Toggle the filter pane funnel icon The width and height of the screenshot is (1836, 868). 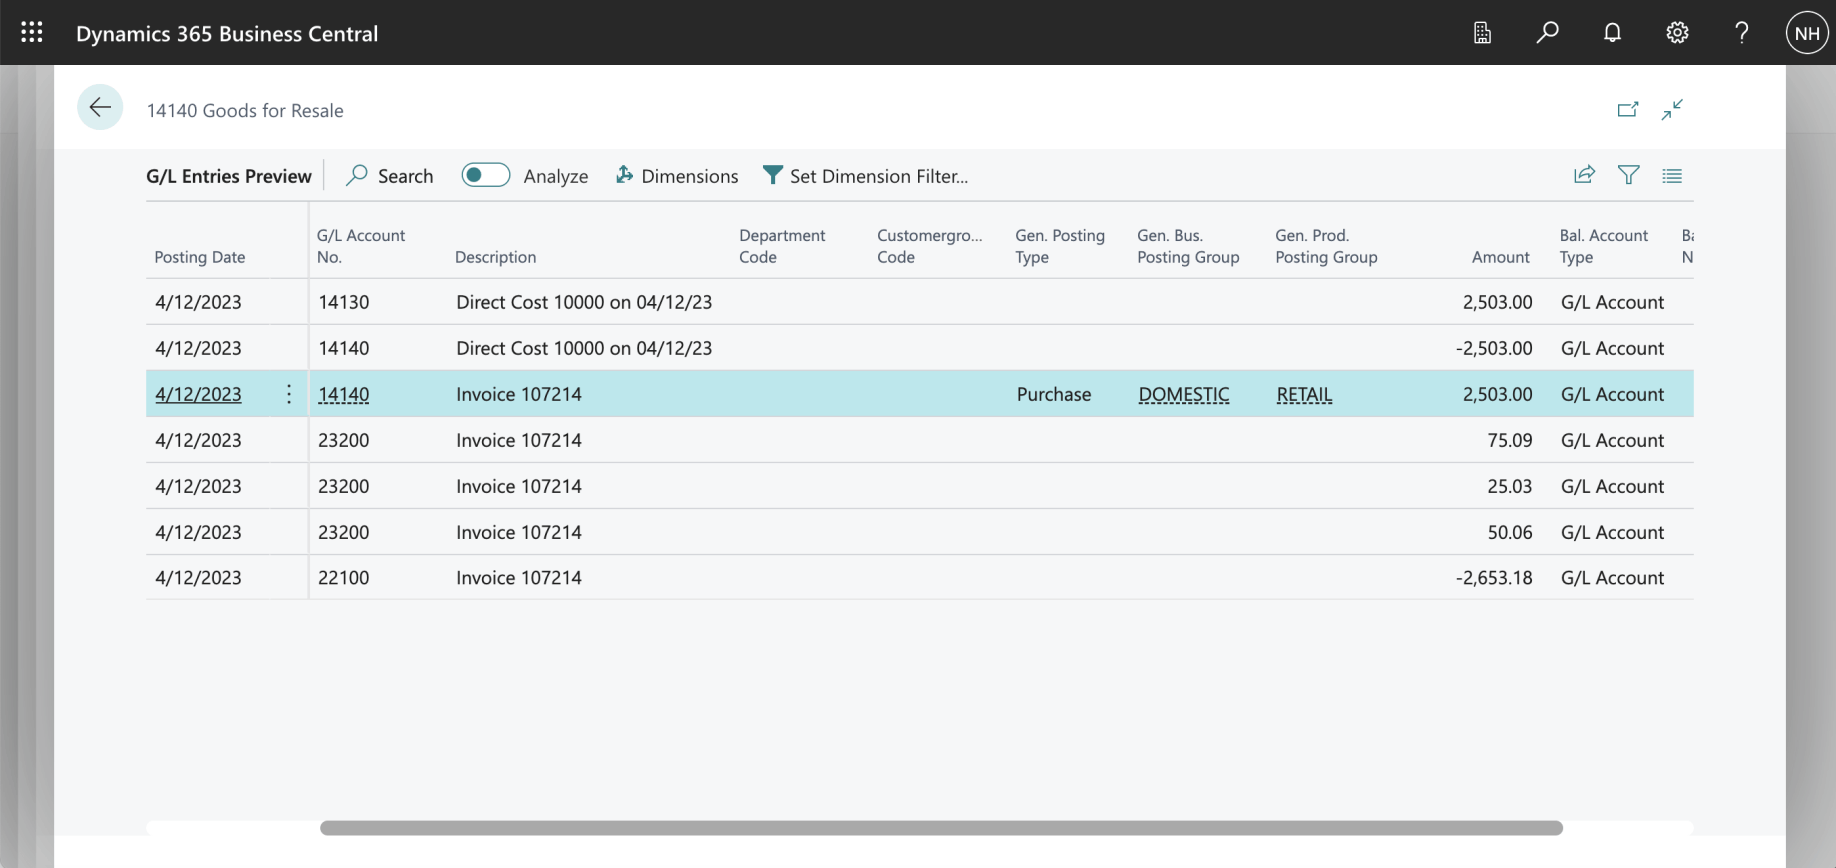1628,175
